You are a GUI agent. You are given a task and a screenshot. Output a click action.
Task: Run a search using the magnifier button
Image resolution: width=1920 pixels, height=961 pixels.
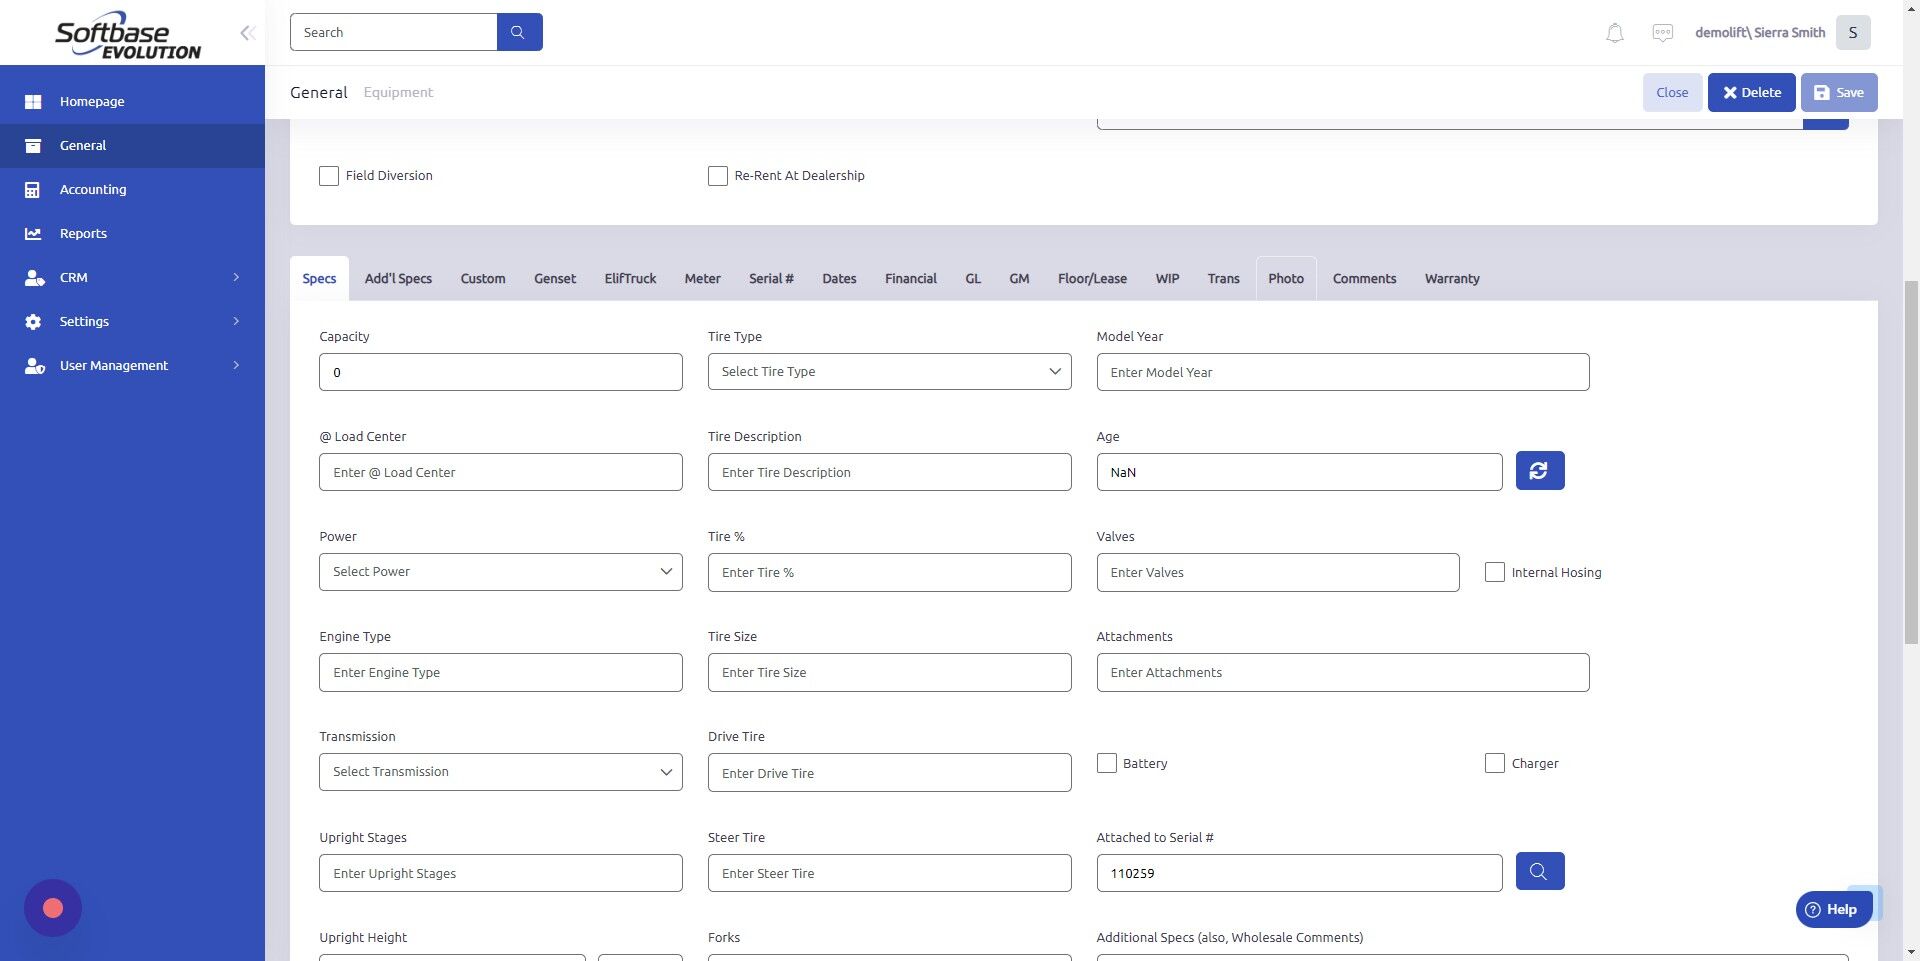(518, 31)
